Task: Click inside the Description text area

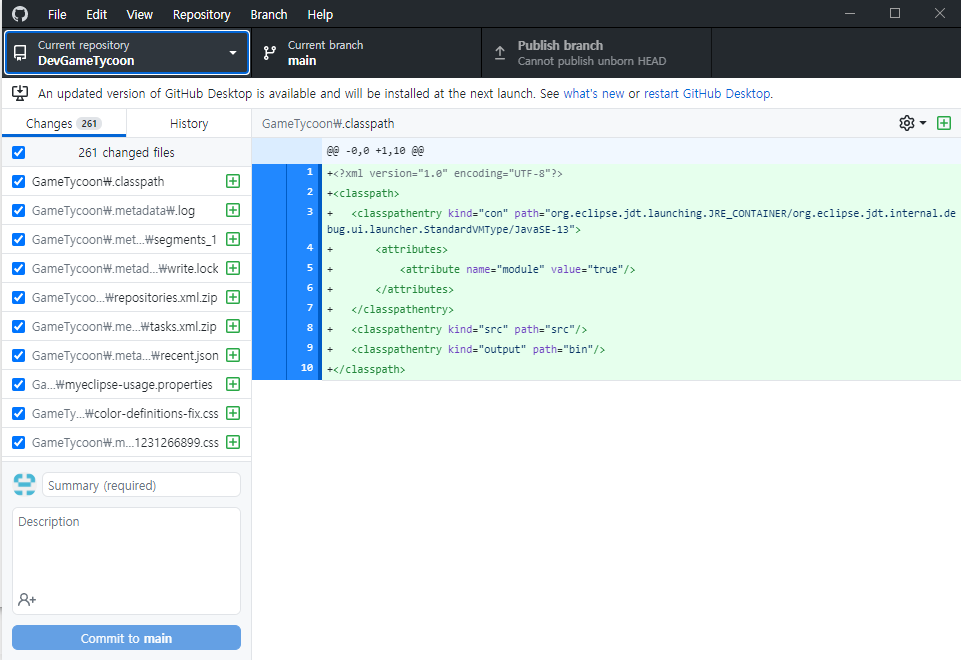Action: click(126, 560)
